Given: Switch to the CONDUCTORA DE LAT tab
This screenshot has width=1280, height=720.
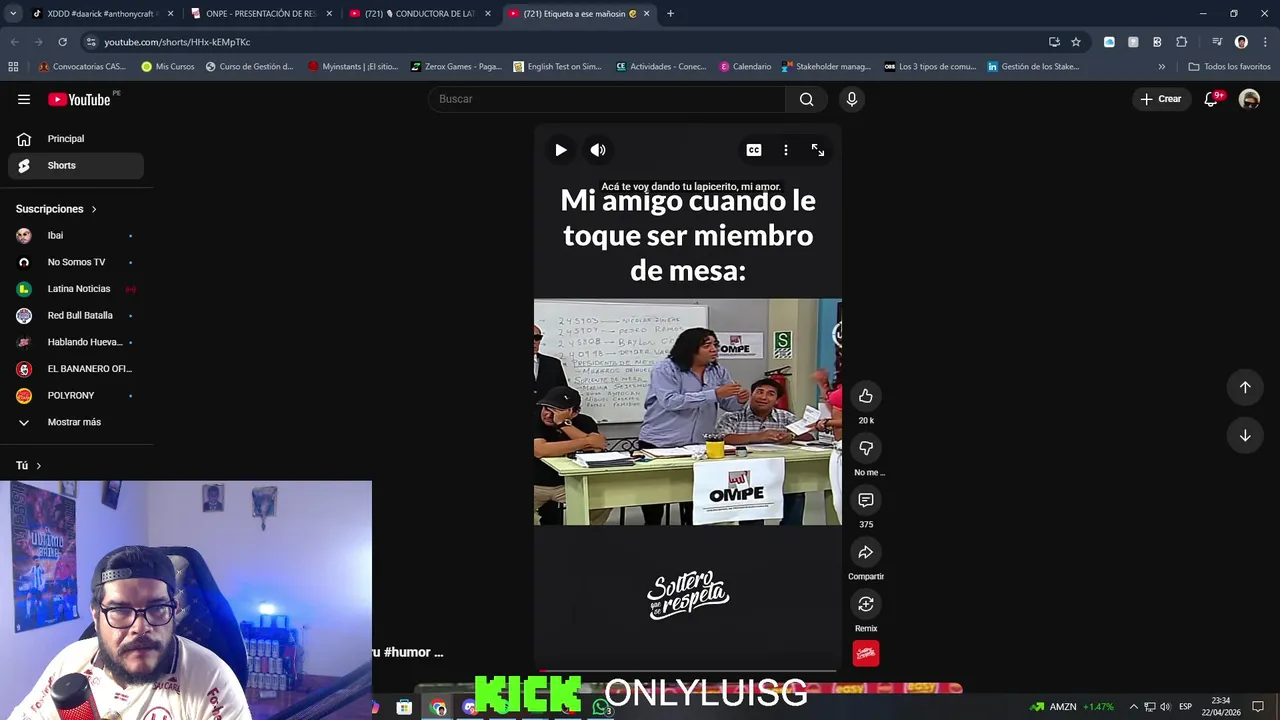Looking at the screenshot, I should coord(420,14).
